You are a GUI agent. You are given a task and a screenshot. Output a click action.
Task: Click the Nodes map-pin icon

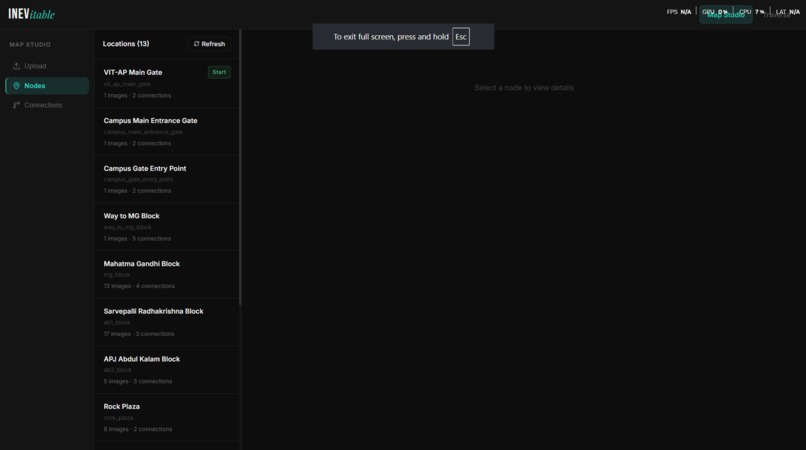tap(16, 86)
